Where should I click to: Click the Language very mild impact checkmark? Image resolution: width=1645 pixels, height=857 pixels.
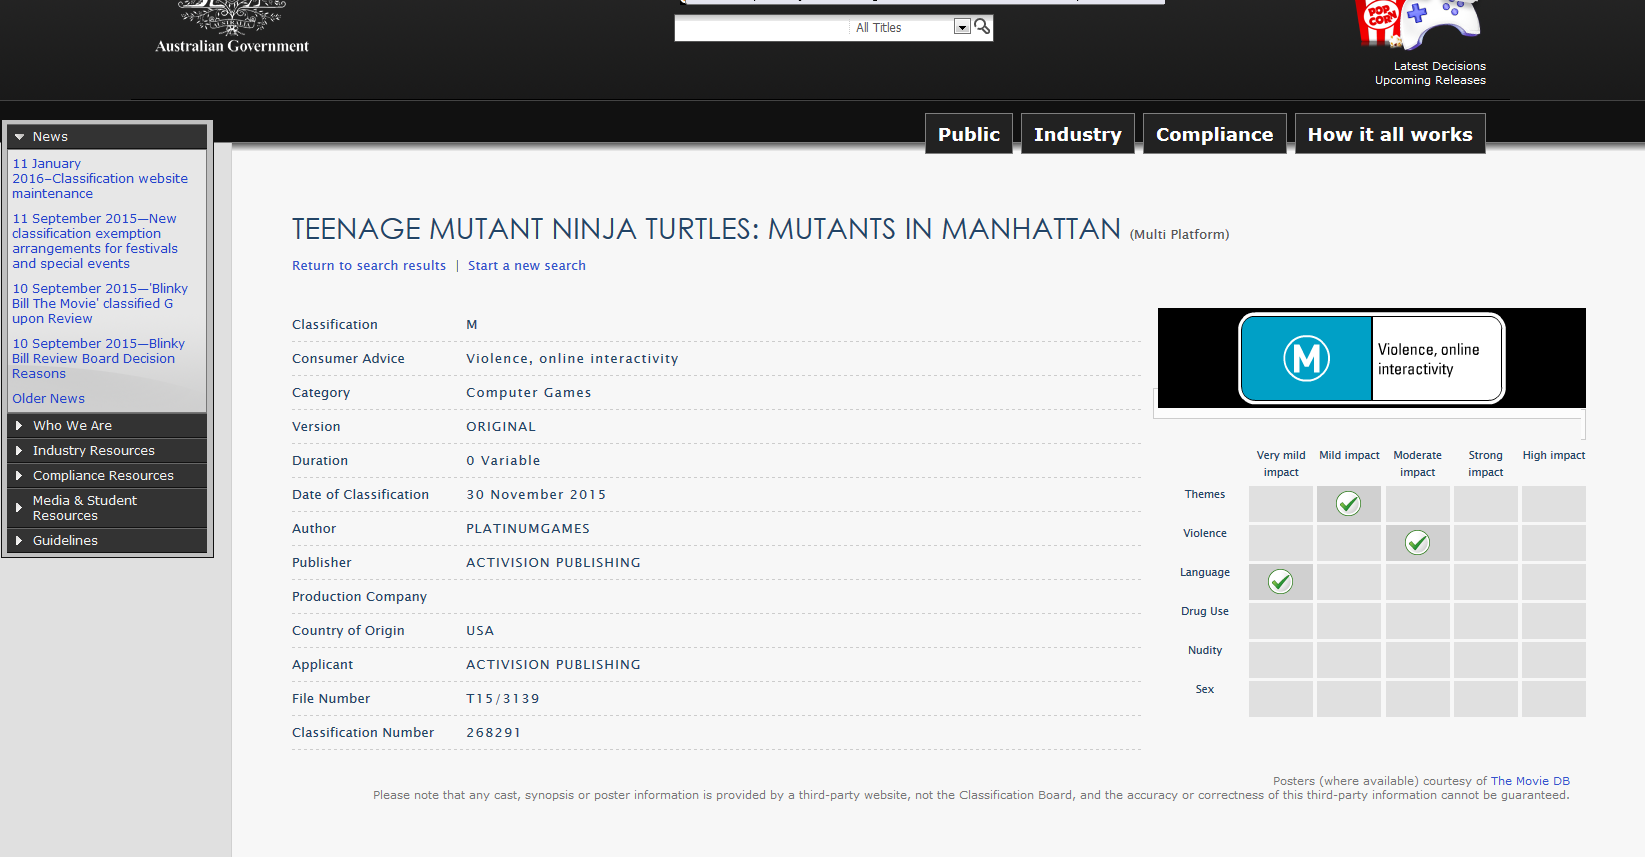[1280, 582]
